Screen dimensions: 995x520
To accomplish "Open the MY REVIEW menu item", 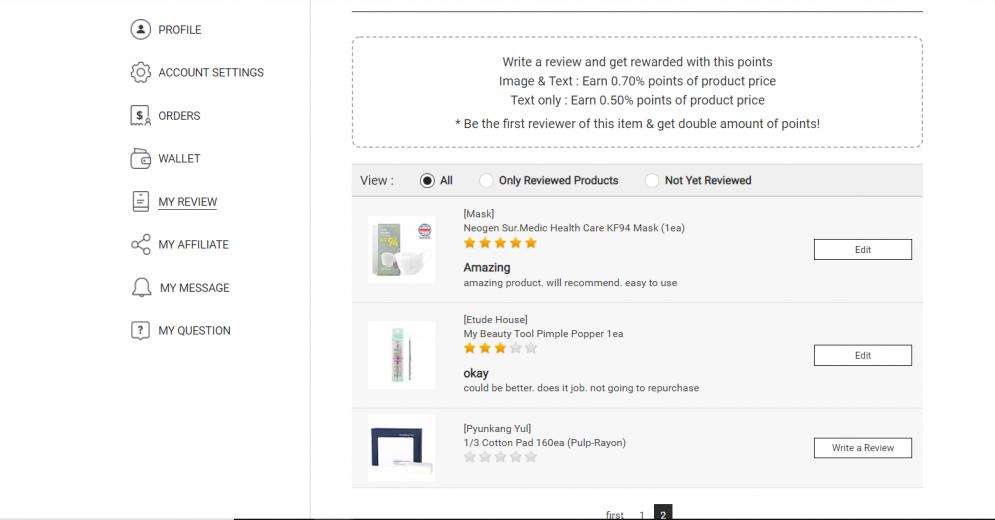I will tap(187, 202).
